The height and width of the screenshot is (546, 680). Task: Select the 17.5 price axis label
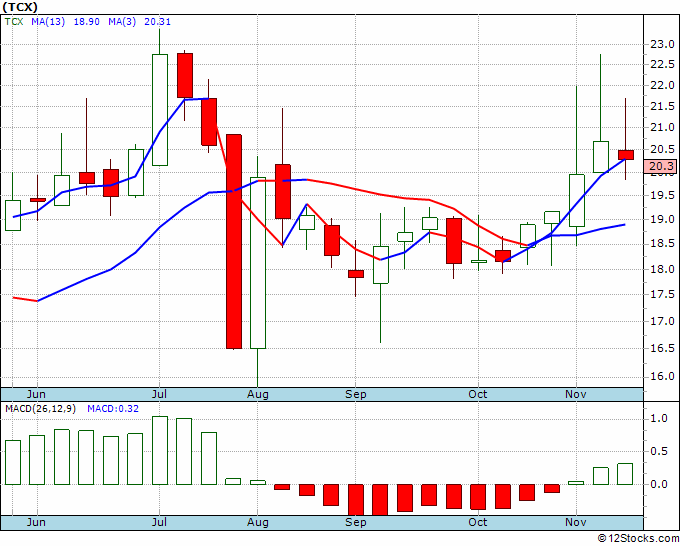coord(662,294)
